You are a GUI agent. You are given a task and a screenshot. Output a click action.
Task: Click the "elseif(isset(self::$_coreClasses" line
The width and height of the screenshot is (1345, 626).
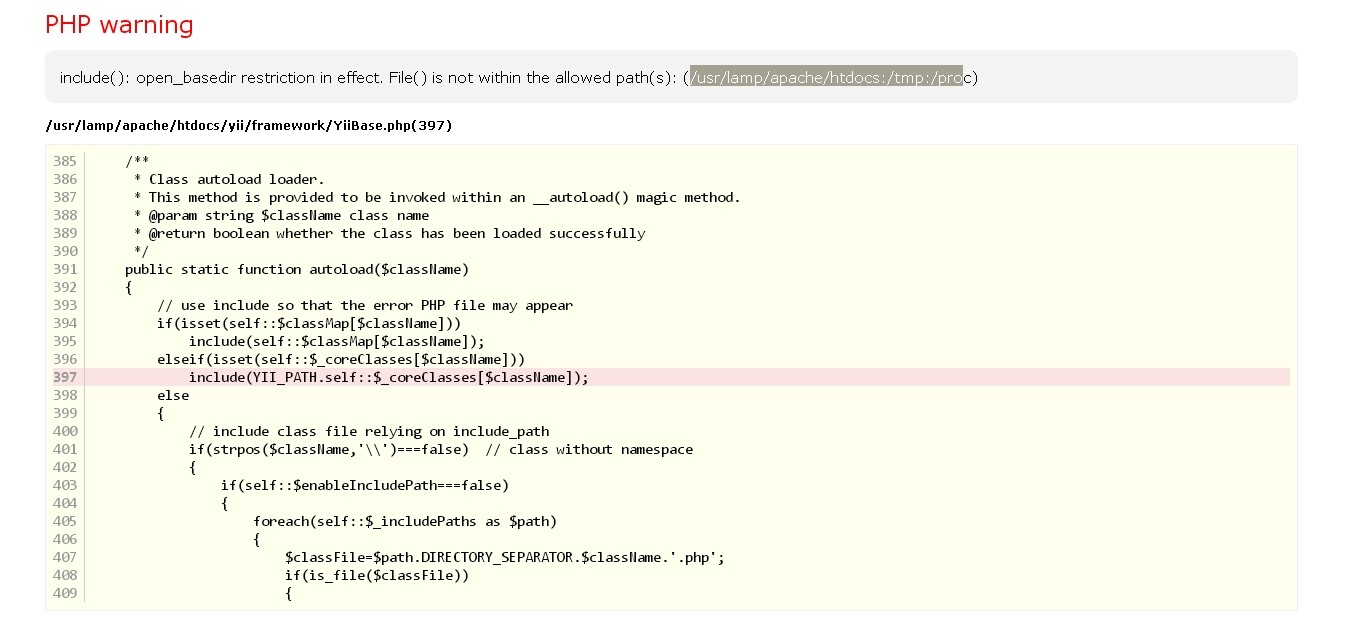click(341, 359)
